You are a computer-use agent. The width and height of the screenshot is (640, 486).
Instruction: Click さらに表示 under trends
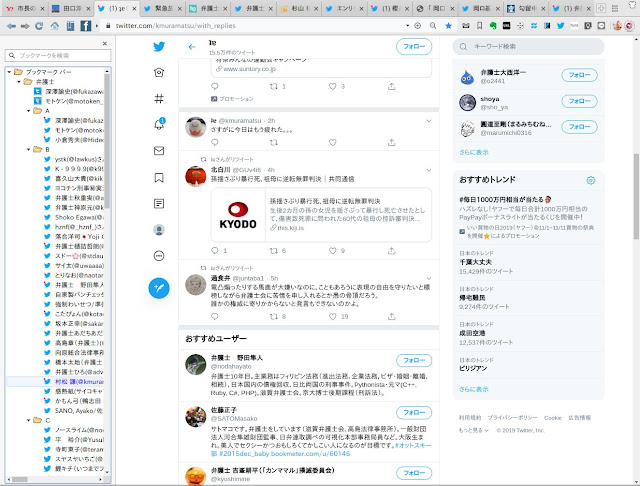[473, 389]
